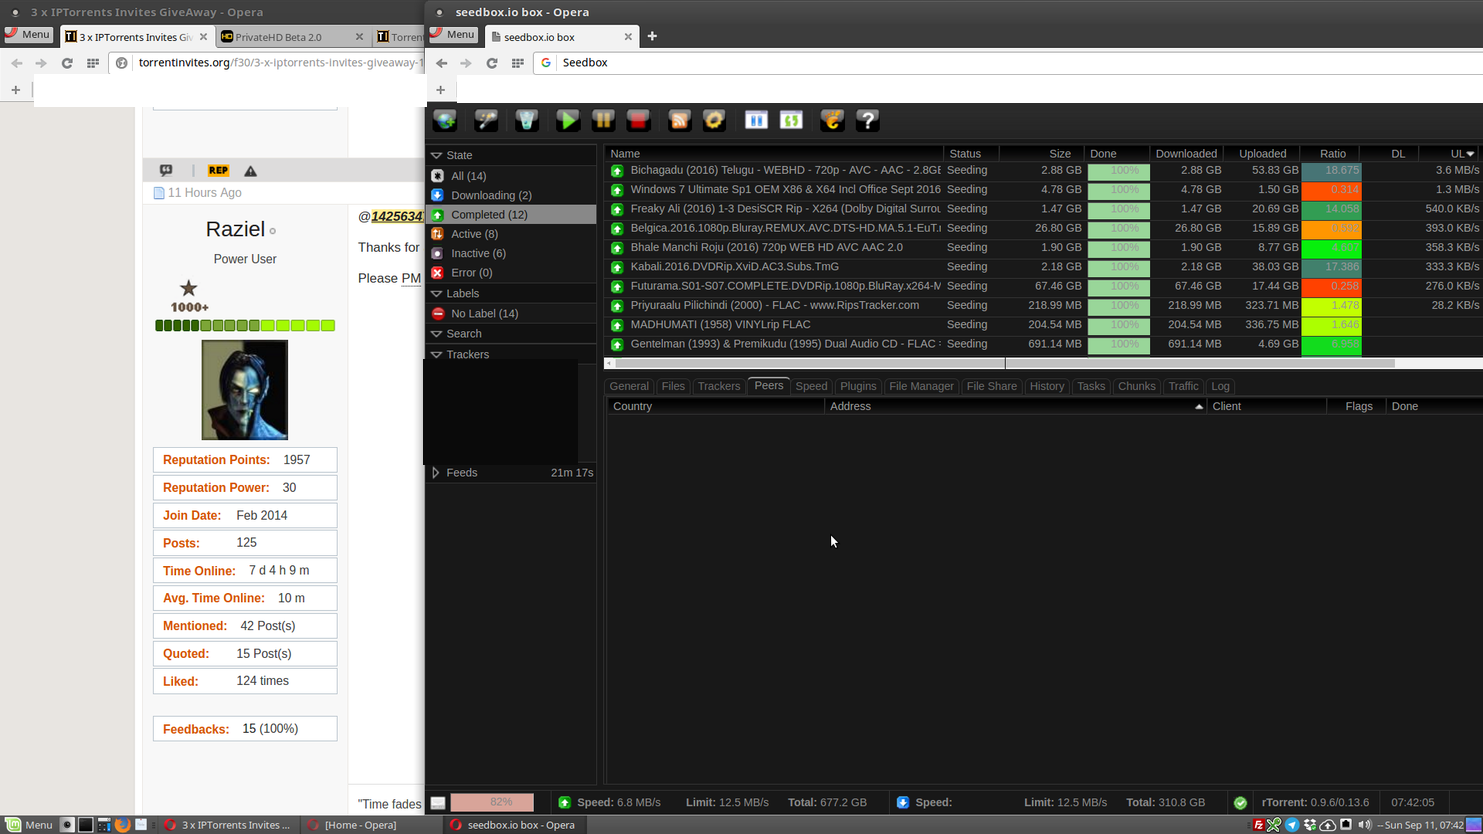Open ruTorrent settings gear icon
This screenshot has height=834, width=1483.
tap(714, 120)
